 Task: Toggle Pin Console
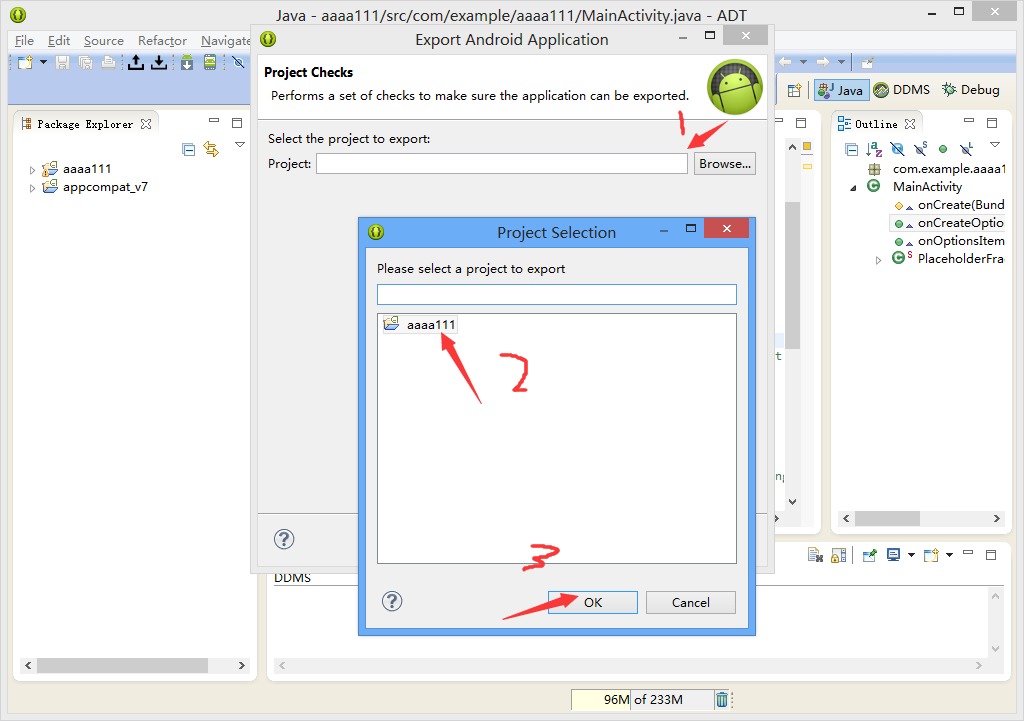[869, 555]
